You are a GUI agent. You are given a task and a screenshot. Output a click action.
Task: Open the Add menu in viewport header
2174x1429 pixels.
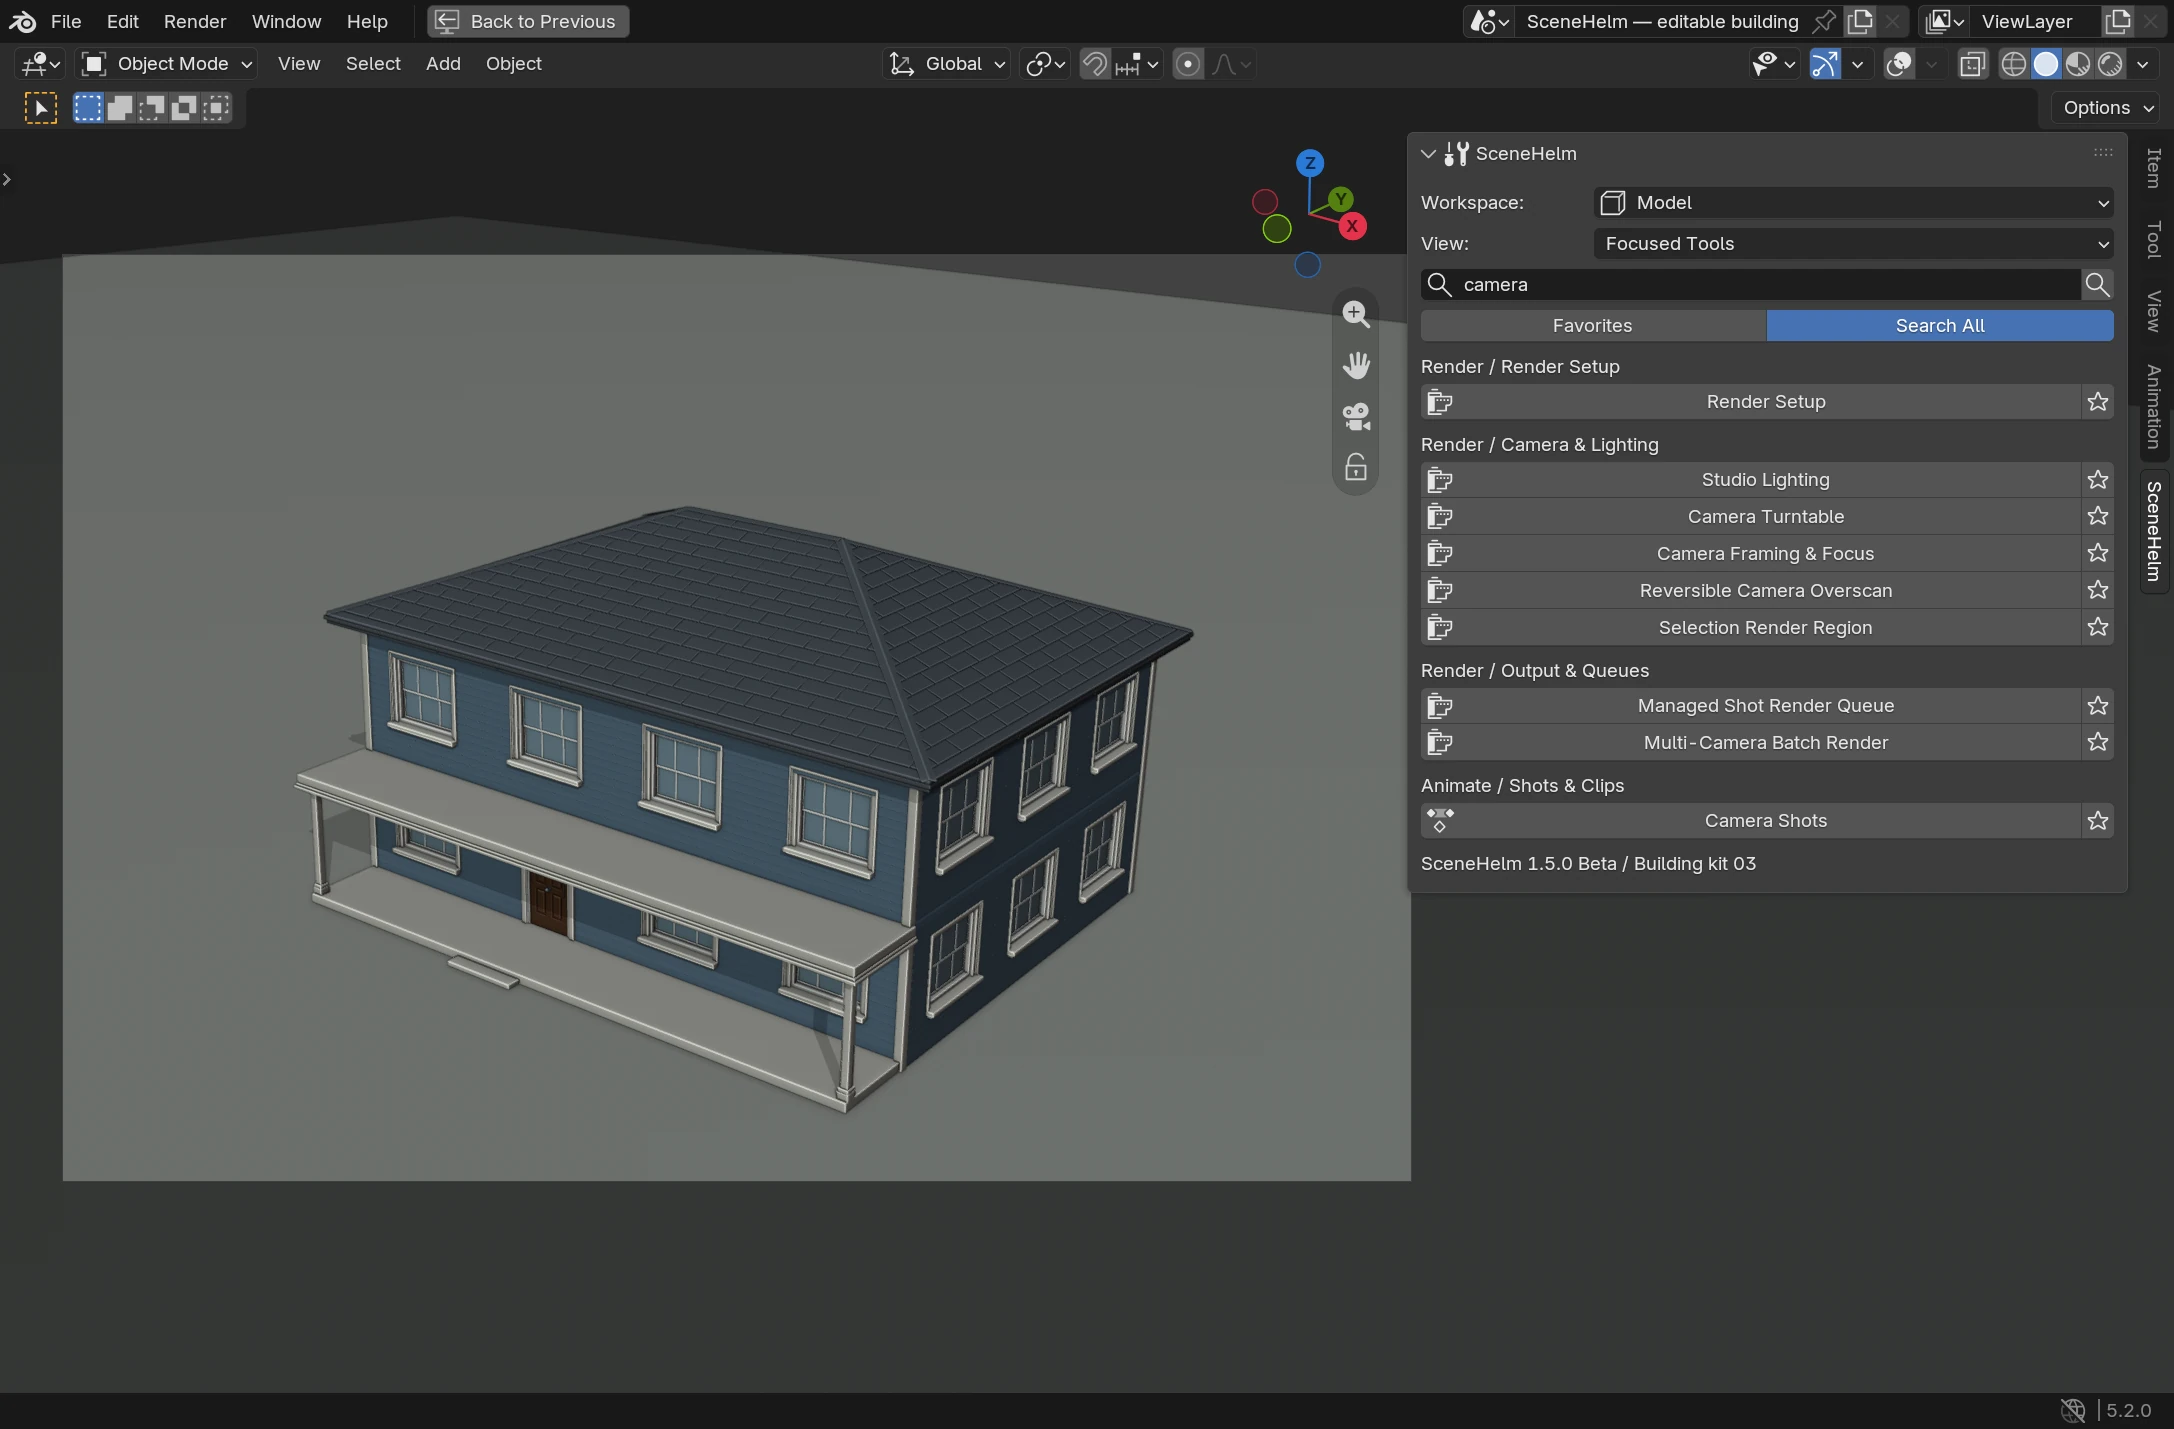443,64
